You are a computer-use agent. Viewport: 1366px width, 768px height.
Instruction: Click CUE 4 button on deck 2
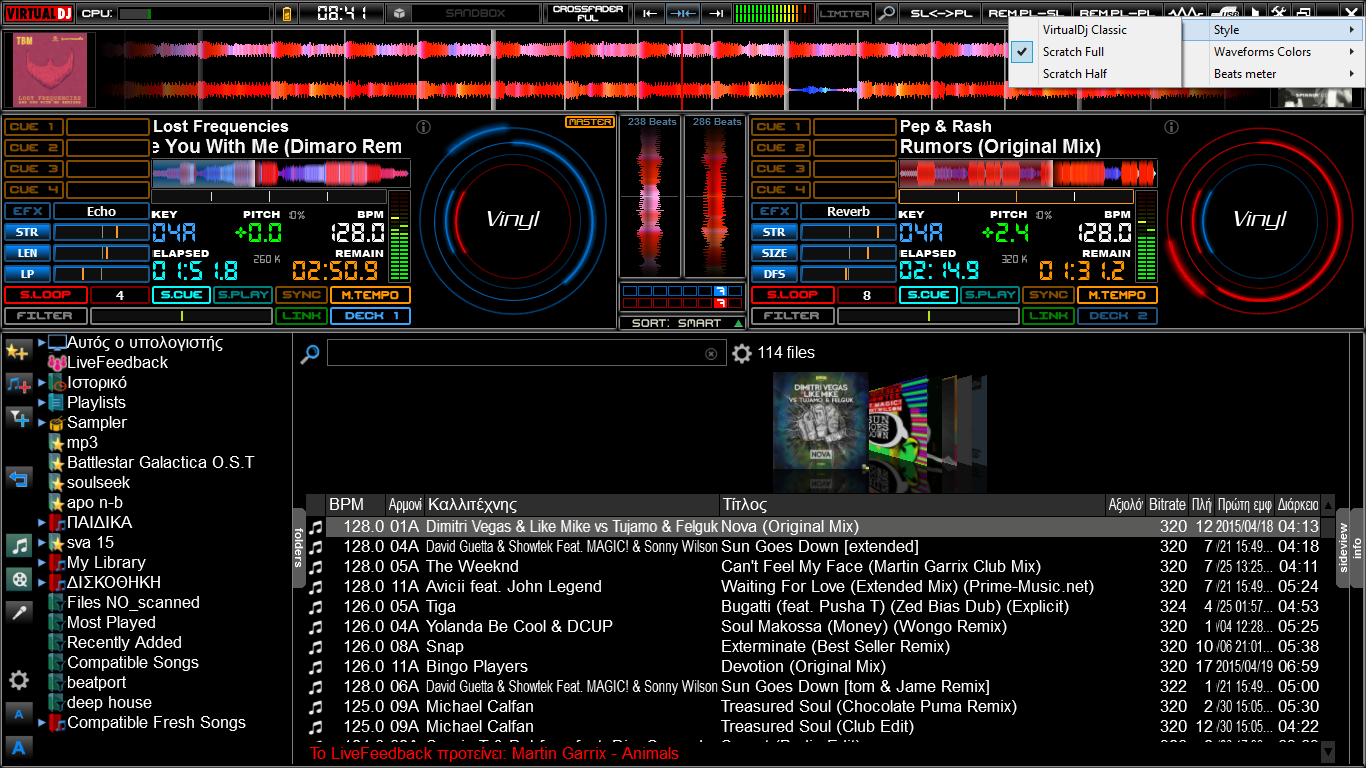[781, 190]
